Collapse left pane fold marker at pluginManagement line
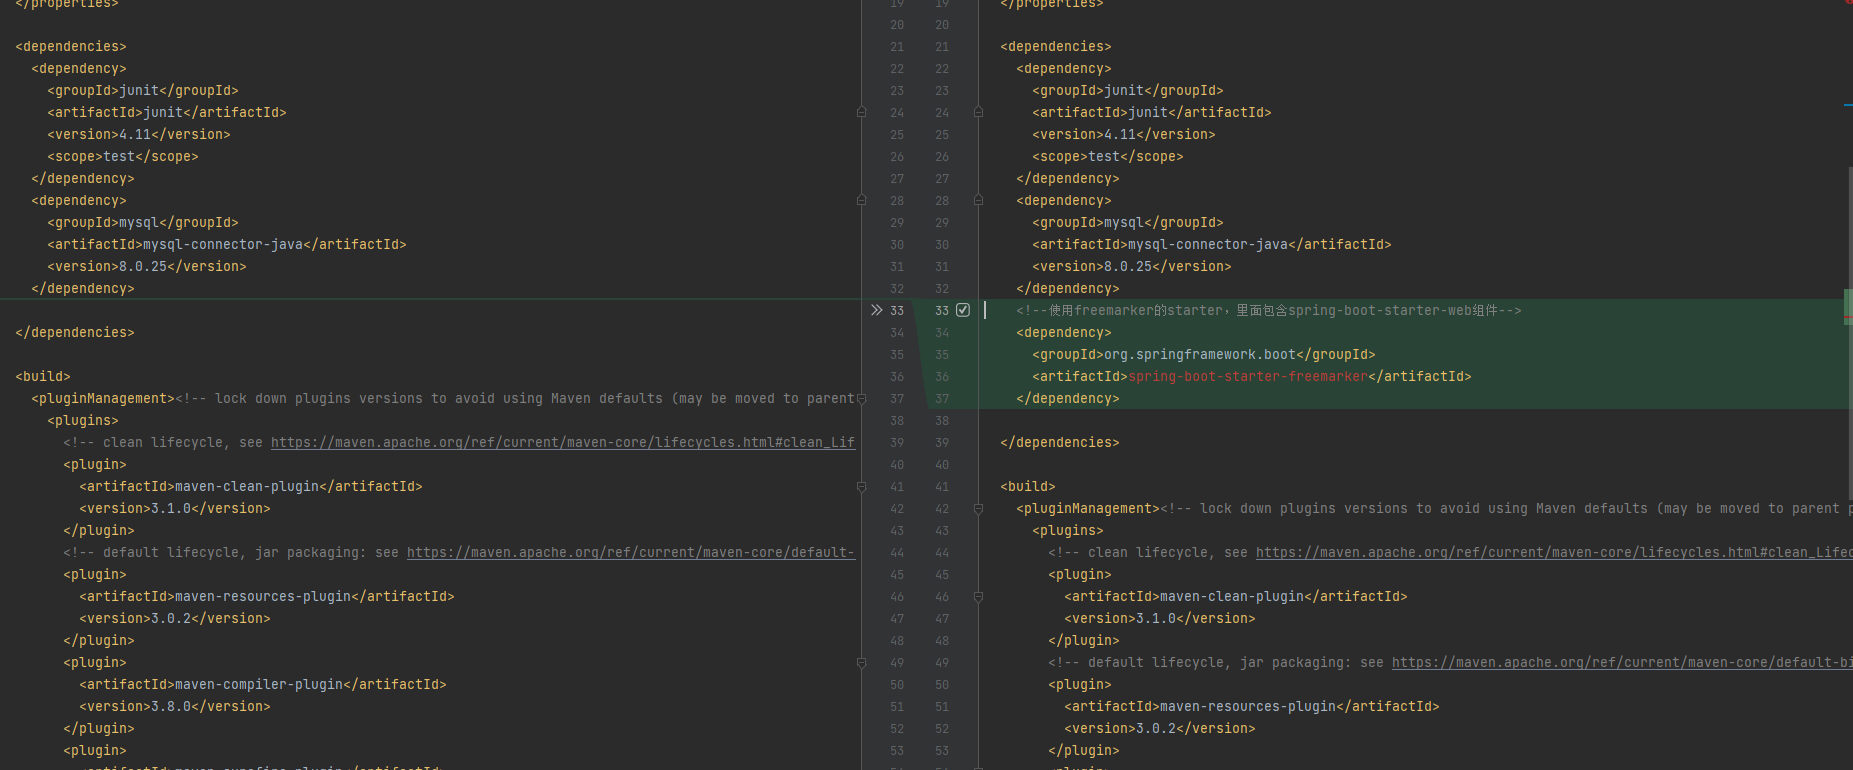The width and height of the screenshot is (1853, 770). [x=861, y=398]
